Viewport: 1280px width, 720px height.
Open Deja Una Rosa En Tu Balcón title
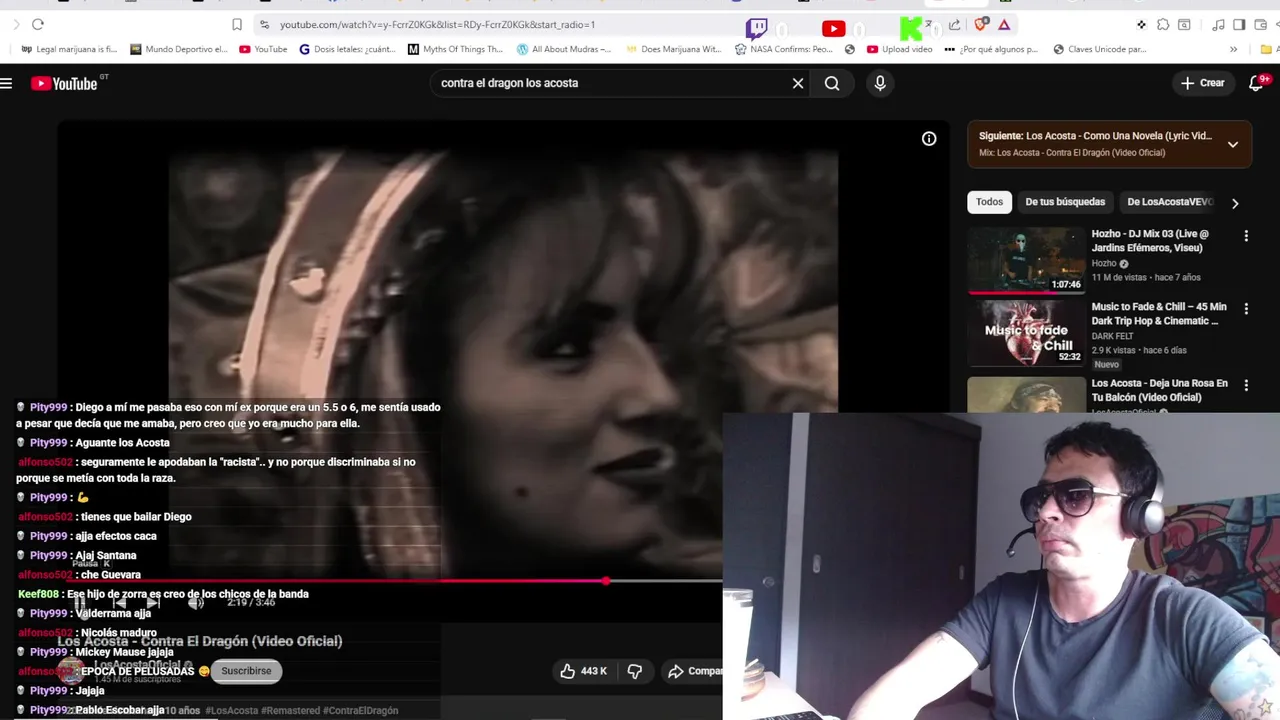1159,390
